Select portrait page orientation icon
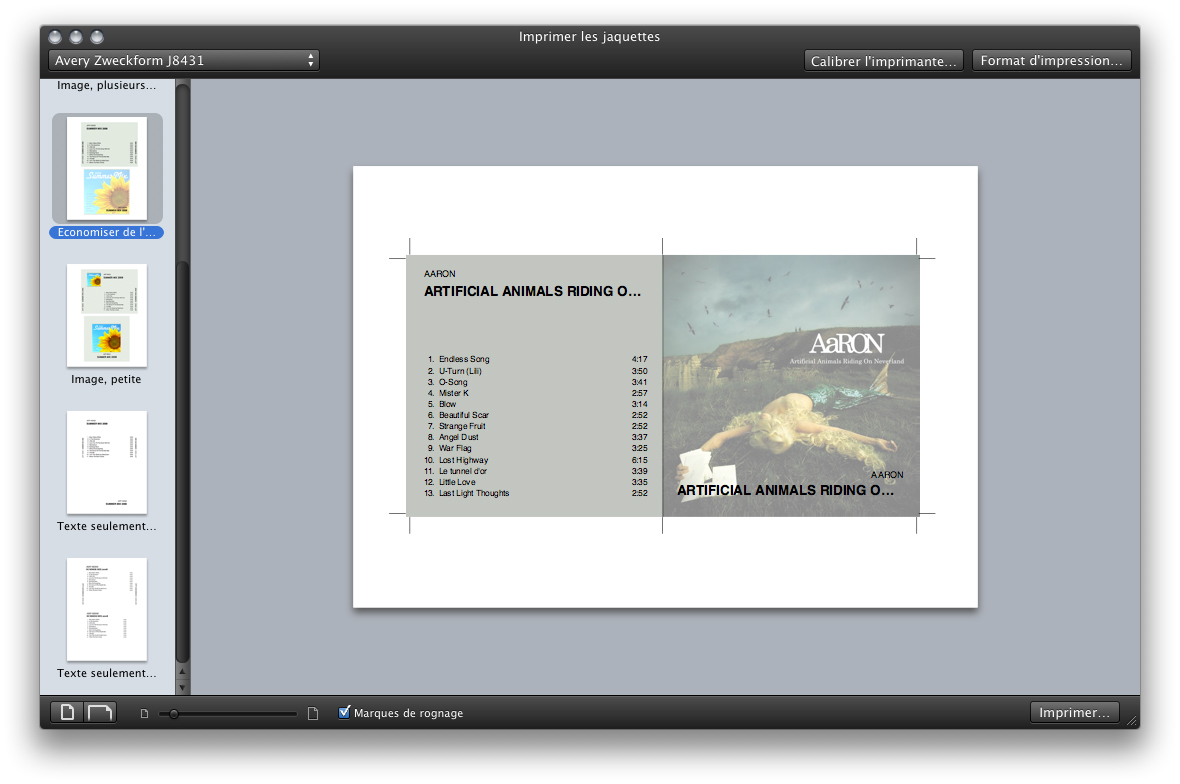1180x784 pixels. click(x=67, y=712)
